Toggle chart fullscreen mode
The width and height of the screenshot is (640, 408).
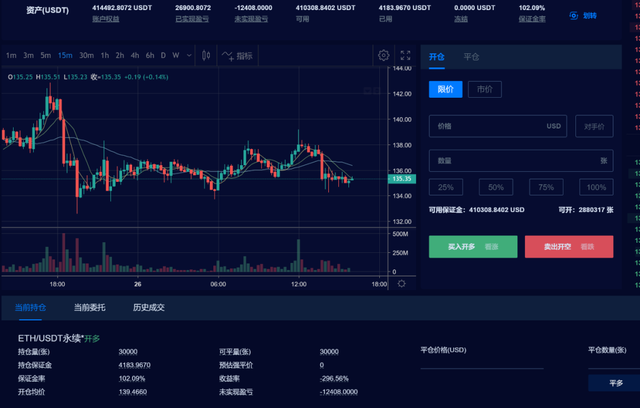[405, 55]
